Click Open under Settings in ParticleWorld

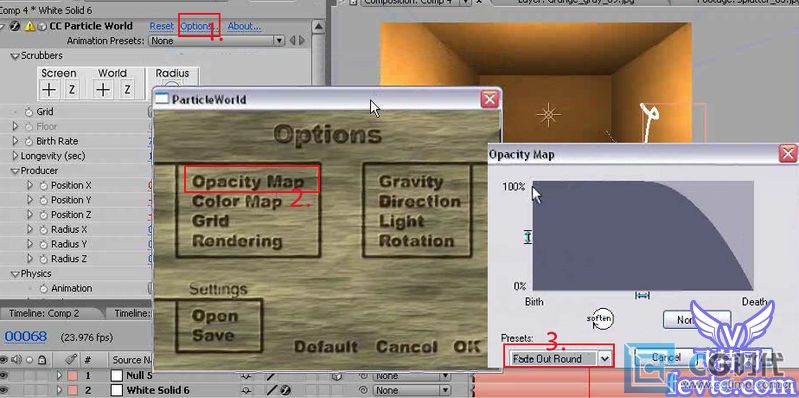click(x=215, y=316)
